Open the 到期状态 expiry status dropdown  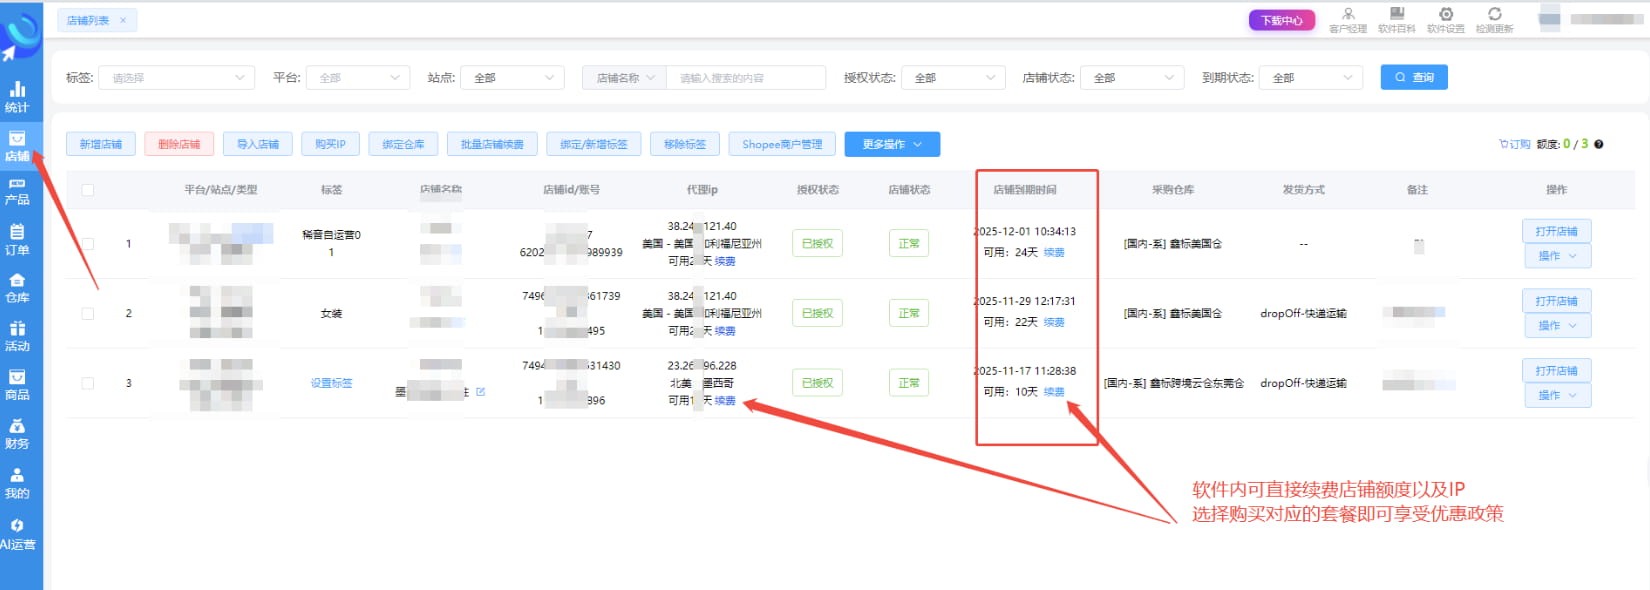pyautogui.click(x=1311, y=77)
